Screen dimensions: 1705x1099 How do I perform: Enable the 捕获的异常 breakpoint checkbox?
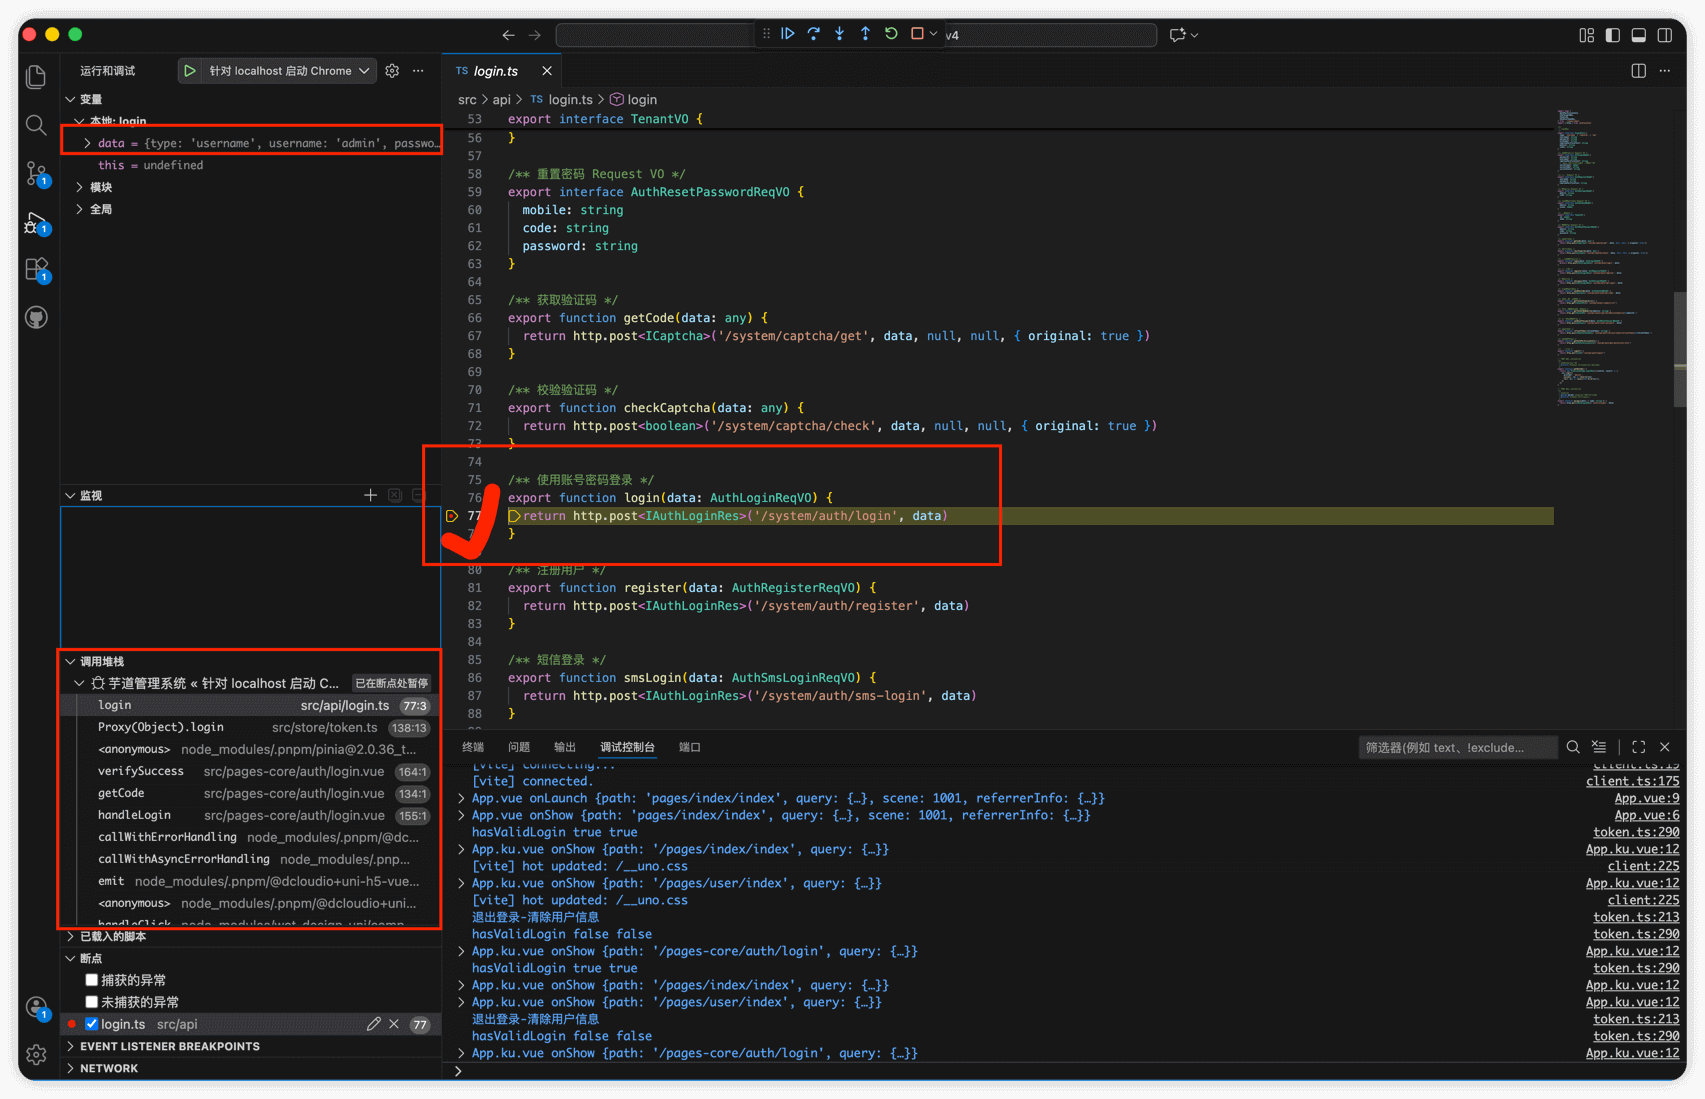[92, 980]
